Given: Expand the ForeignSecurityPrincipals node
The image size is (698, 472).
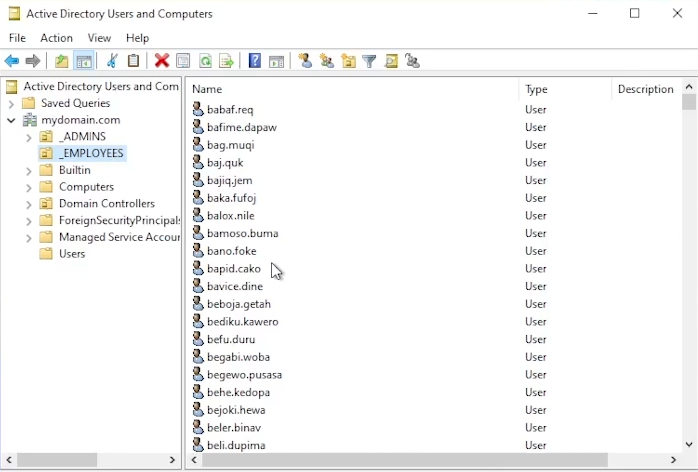Looking at the screenshot, I should point(29,221).
